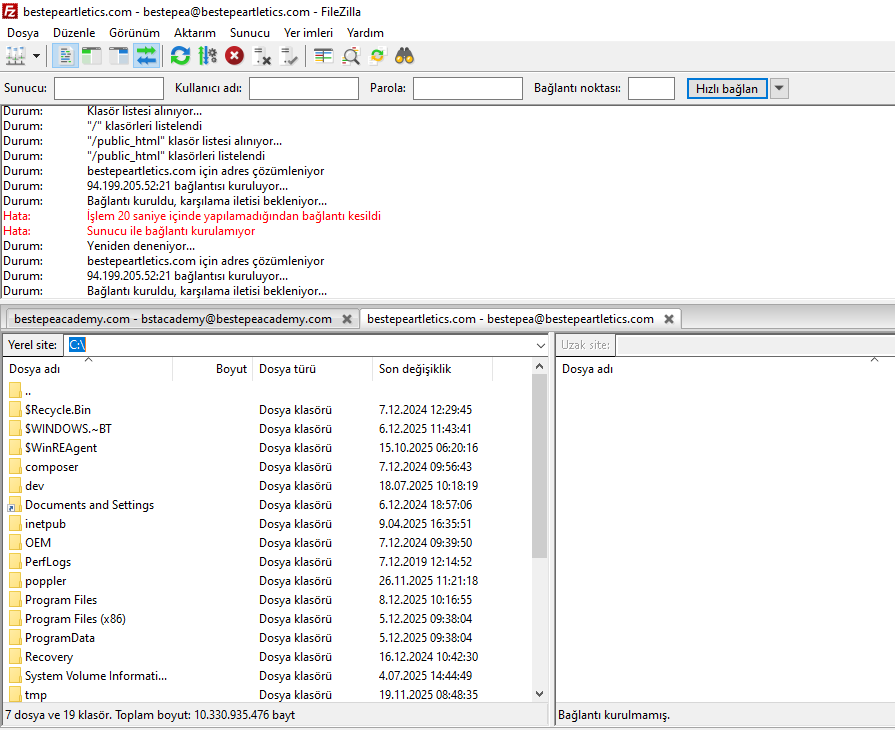Sort local files by Son değişiklik
The width and height of the screenshot is (895, 730).
click(x=432, y=369)
